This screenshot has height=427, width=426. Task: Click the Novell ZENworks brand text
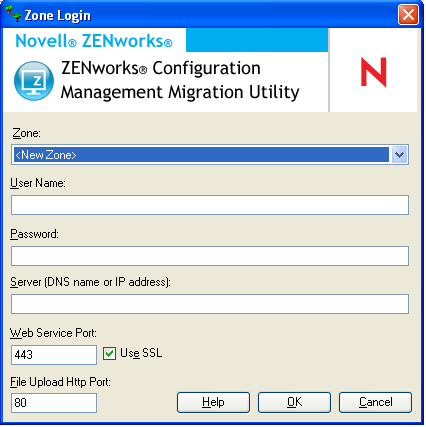pos(94,41)
